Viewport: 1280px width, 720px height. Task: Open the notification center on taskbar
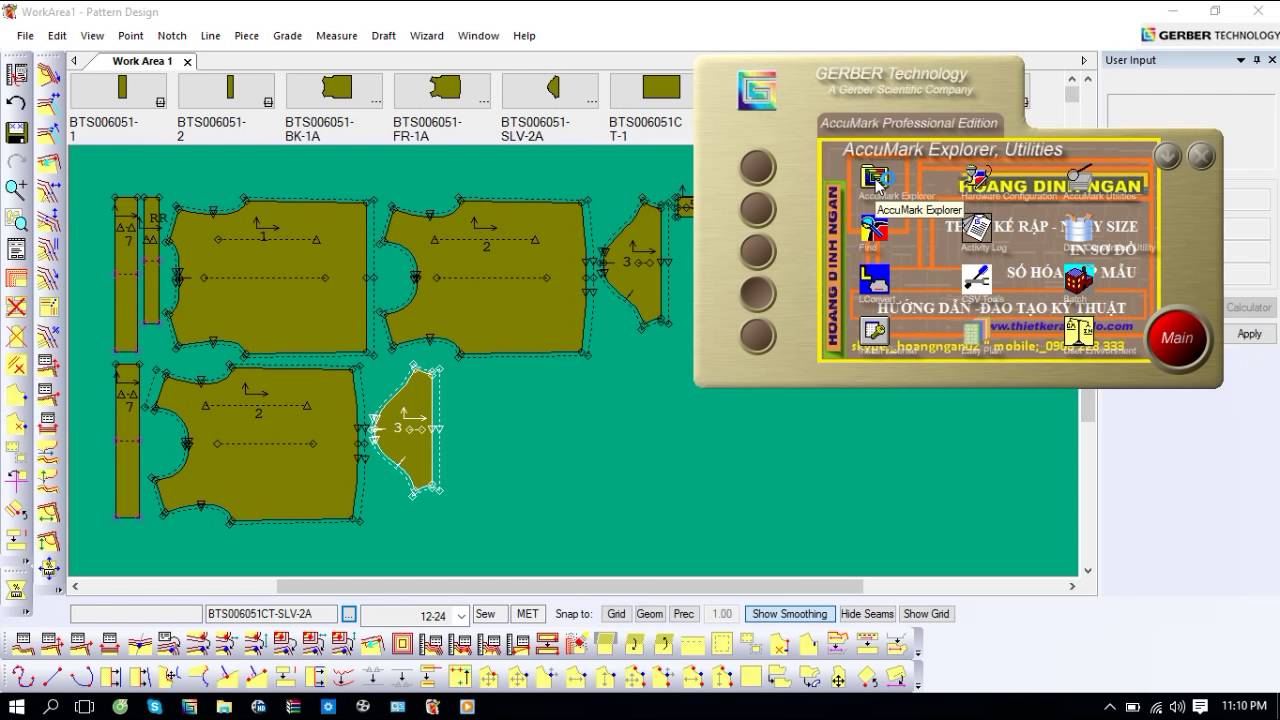(x=1201, y=707)
